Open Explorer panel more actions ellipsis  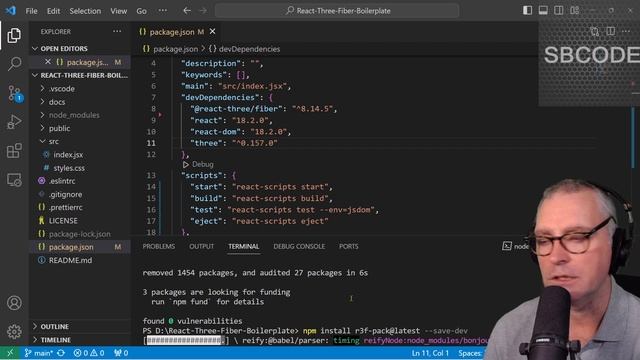pyautogui.click(x=117, y=31)
